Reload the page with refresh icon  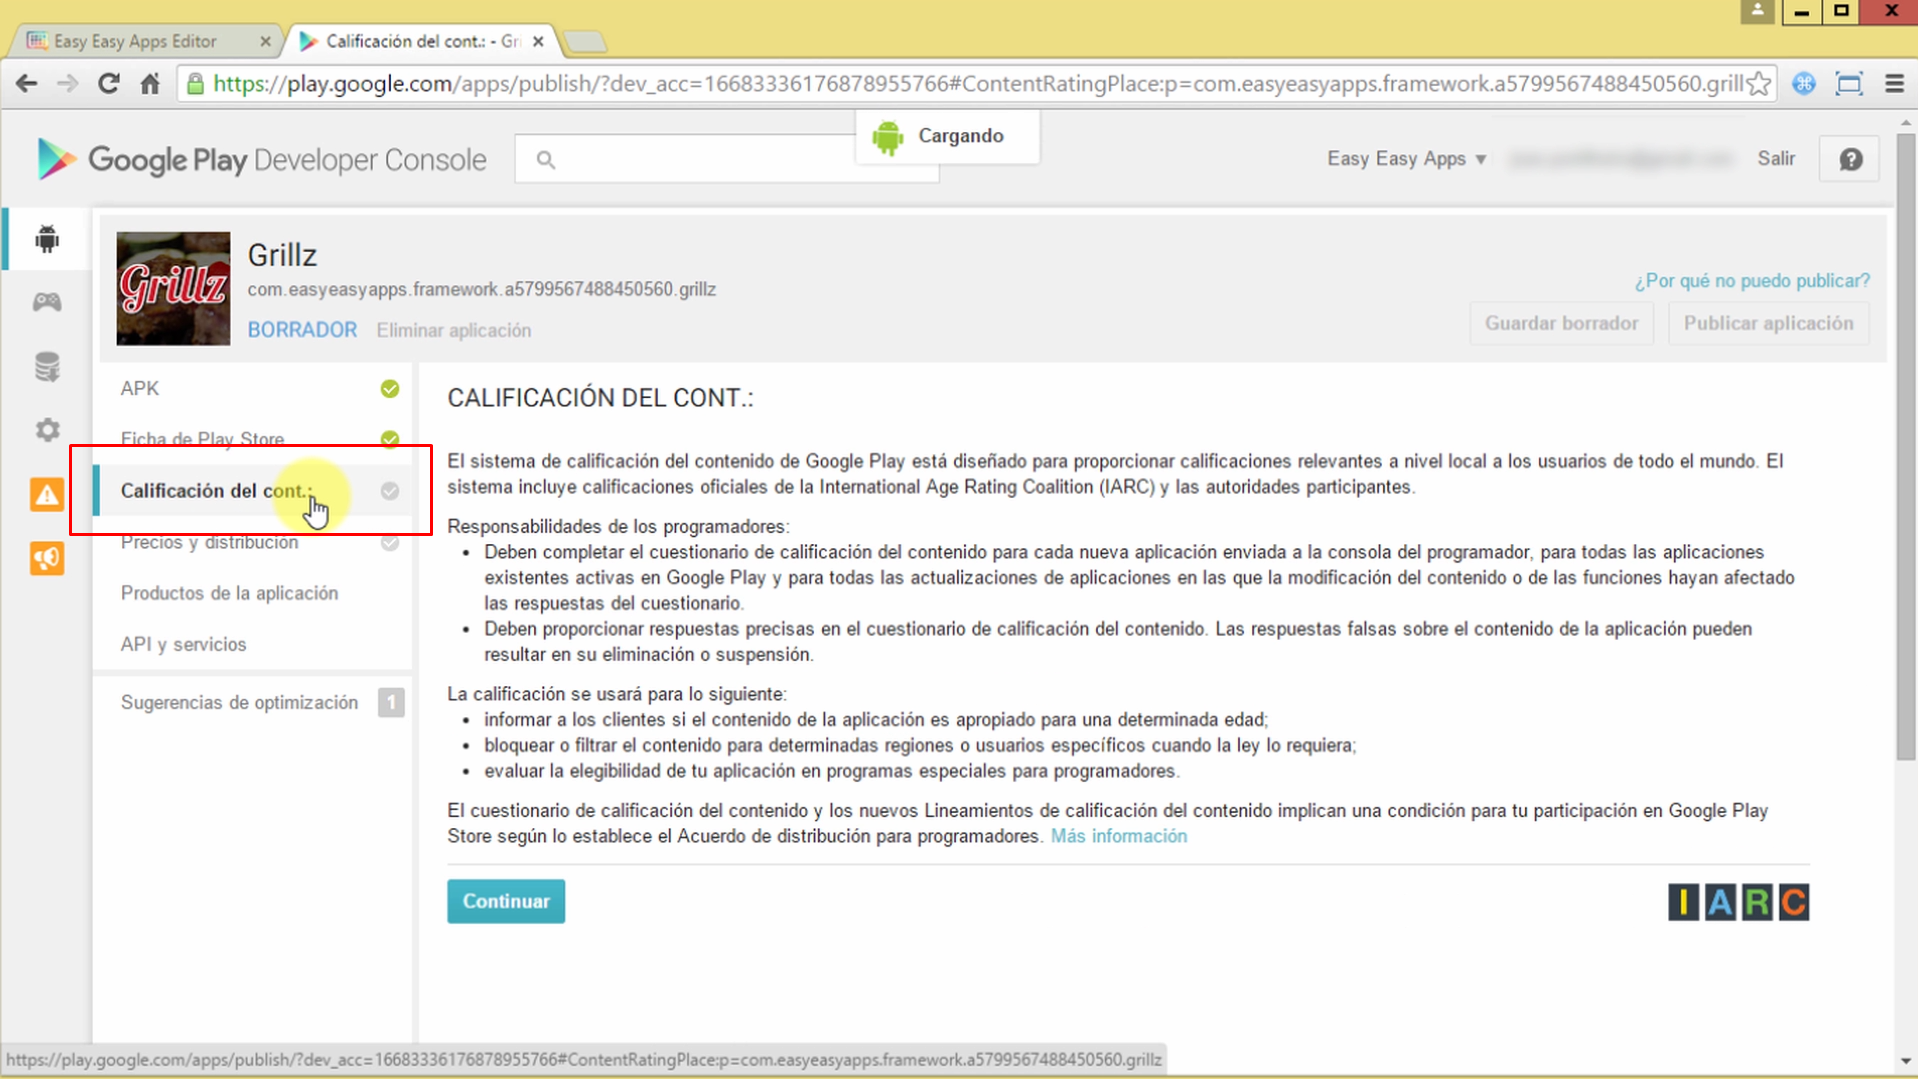tap(109, 84)
